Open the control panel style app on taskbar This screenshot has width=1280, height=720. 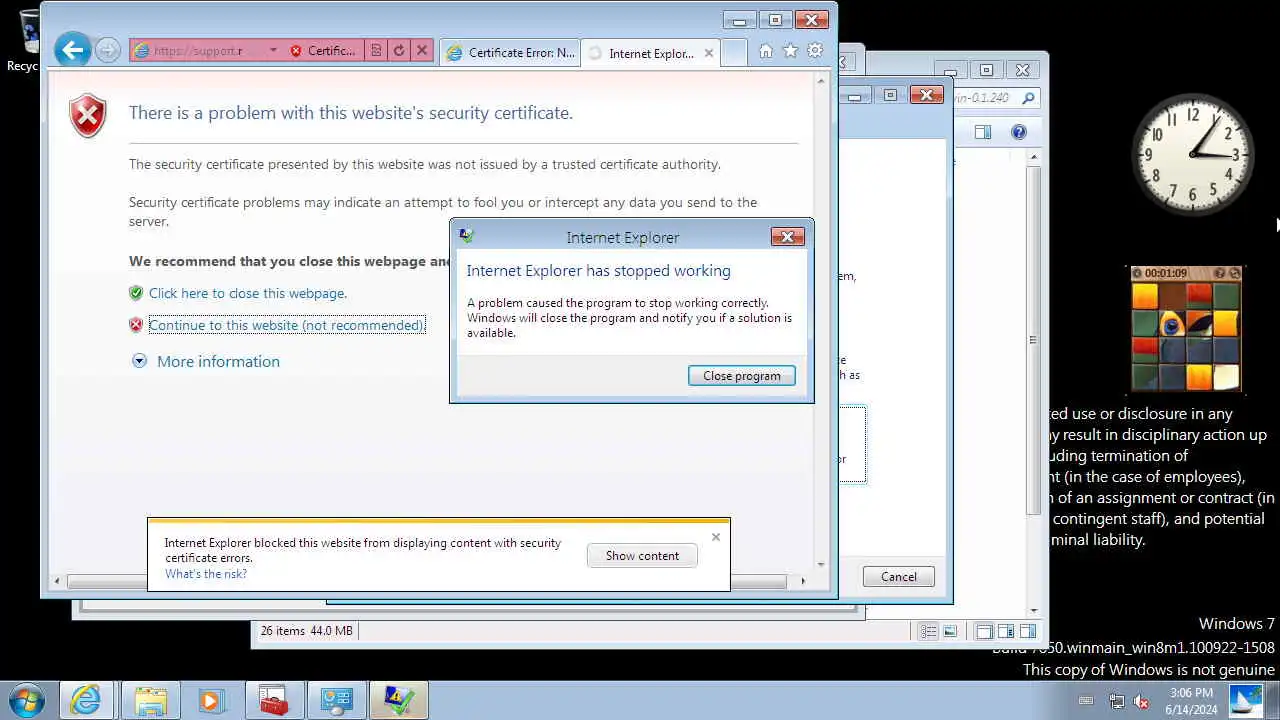pos(336,700)
